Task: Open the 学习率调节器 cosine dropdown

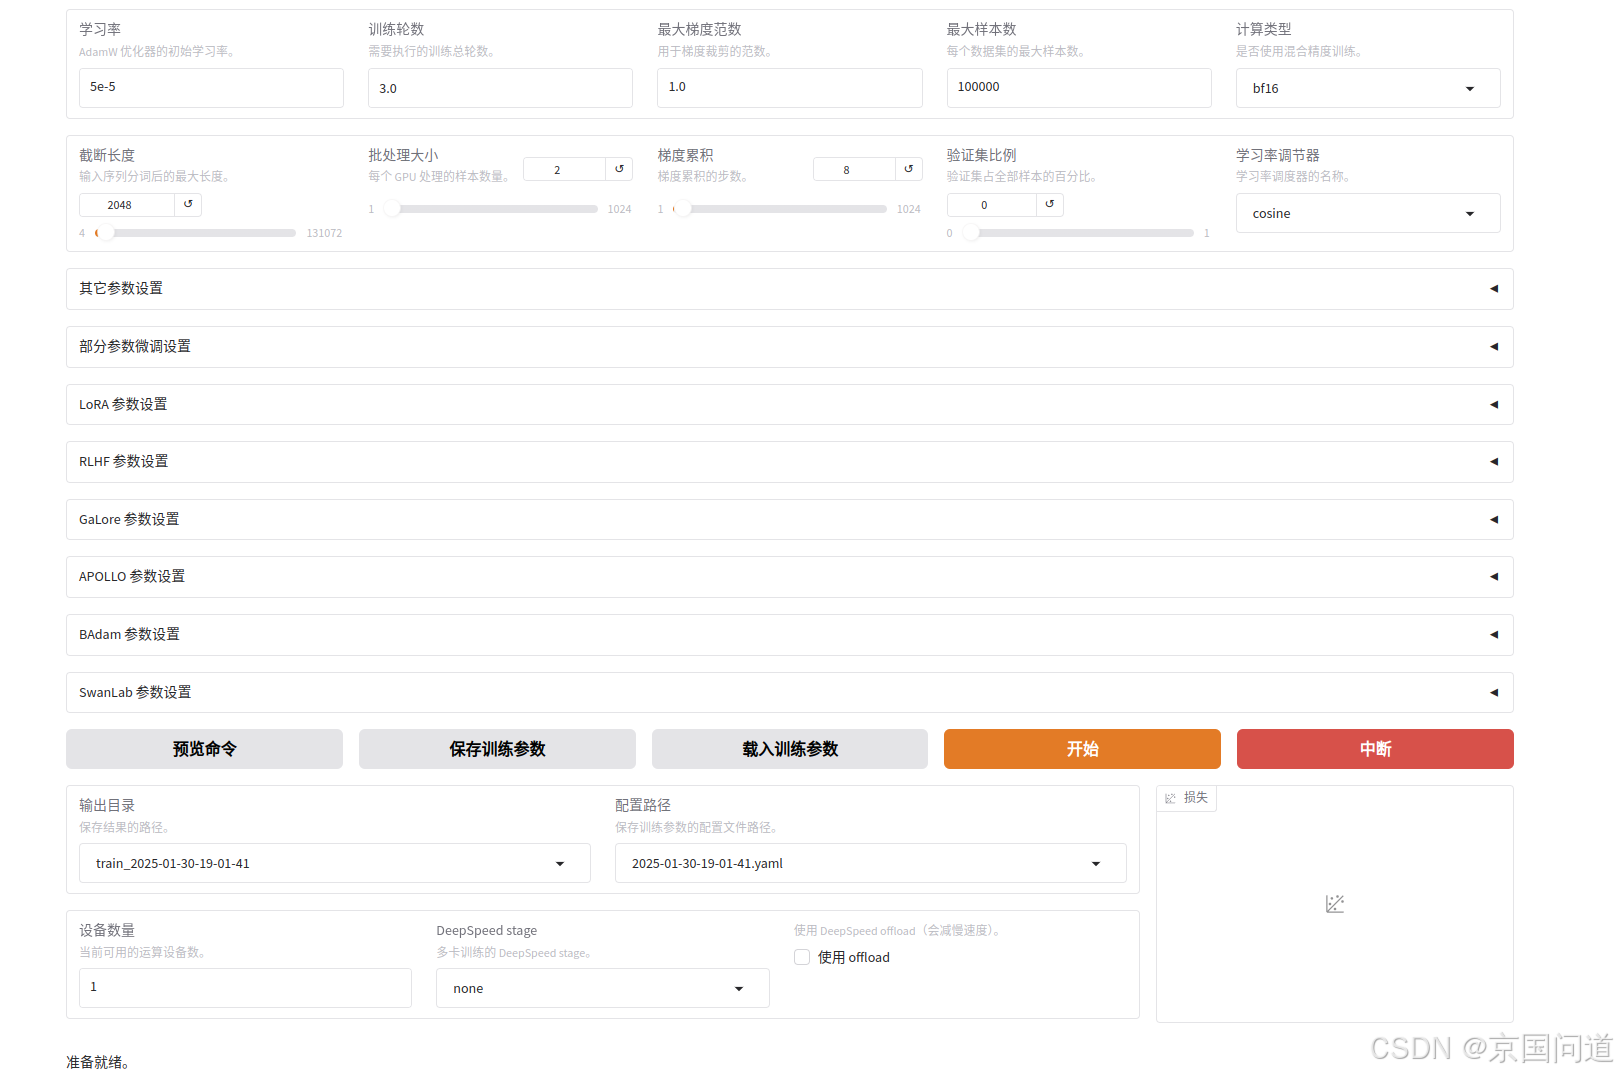Action: (x=1368, y=213)
